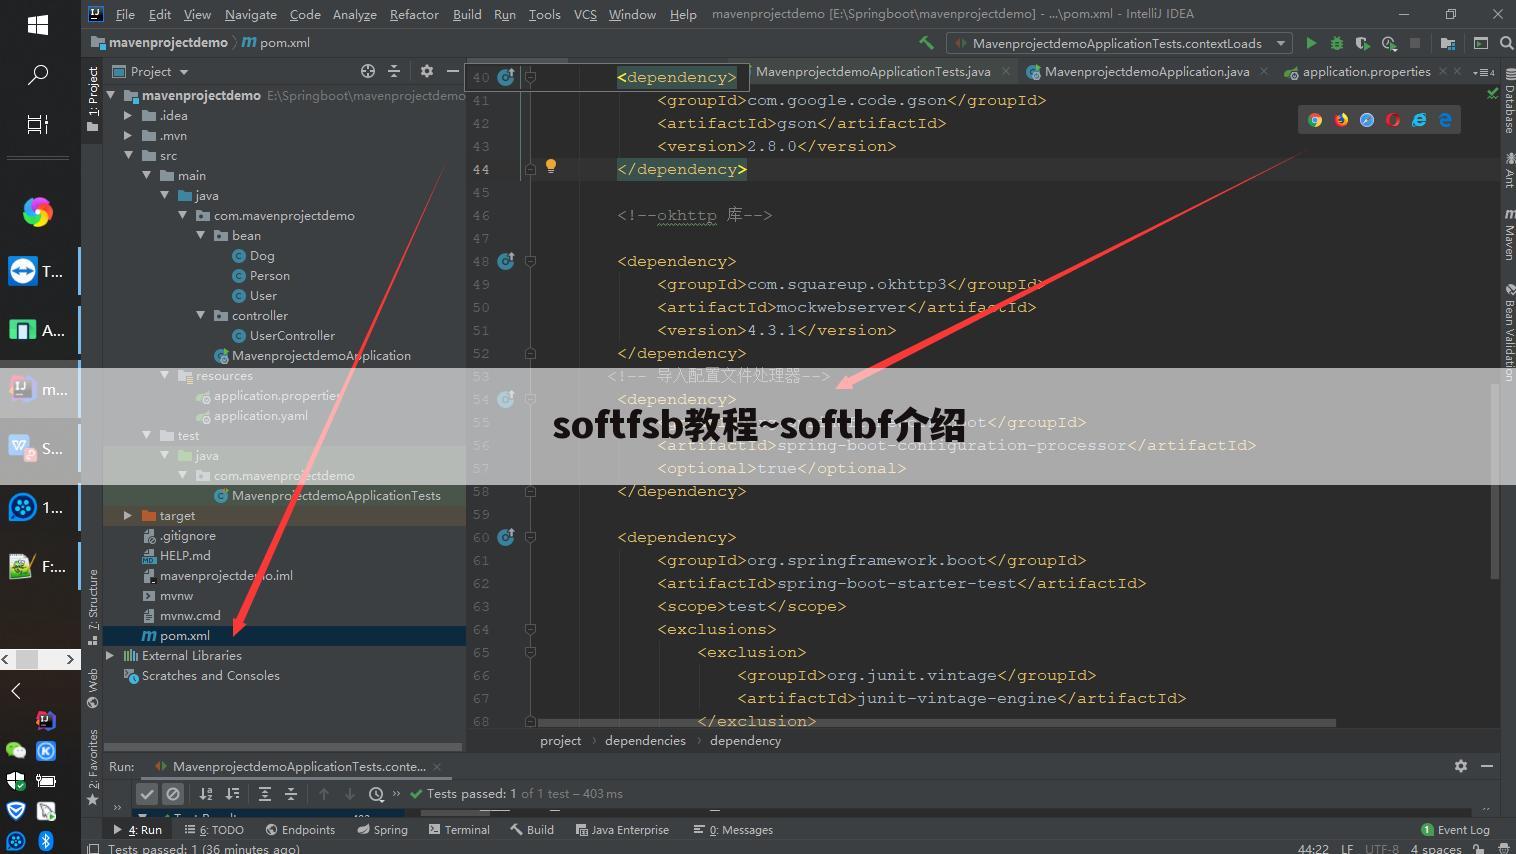This screenshot has width=1516, height=854.
Task: Open the Navigate menu
Action: point(250,14)
